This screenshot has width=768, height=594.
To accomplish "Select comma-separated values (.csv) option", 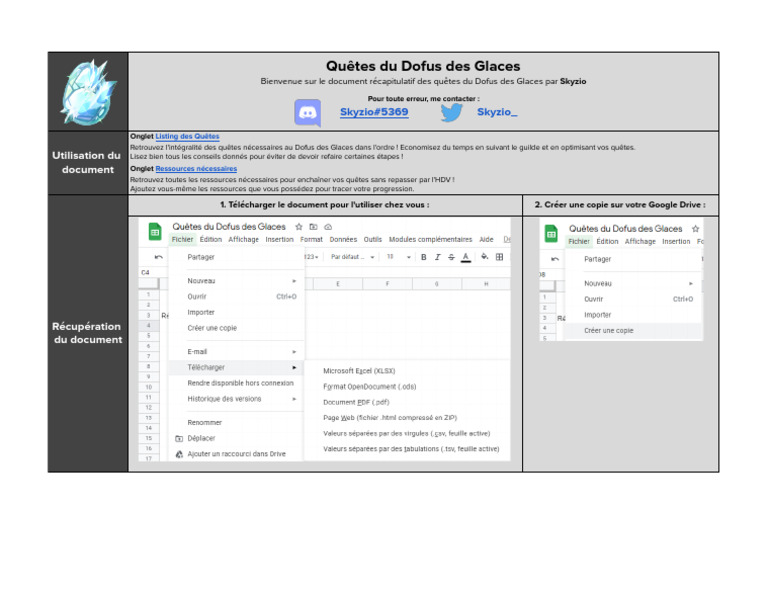I will coord(407,433).
